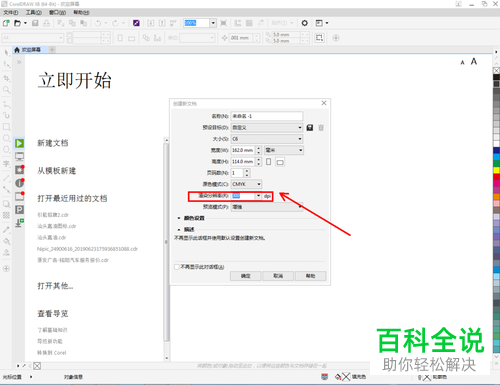Open the Gallery icon in welcome sidebar
This screenshot has height=385, width=500.
coord(19,196)
